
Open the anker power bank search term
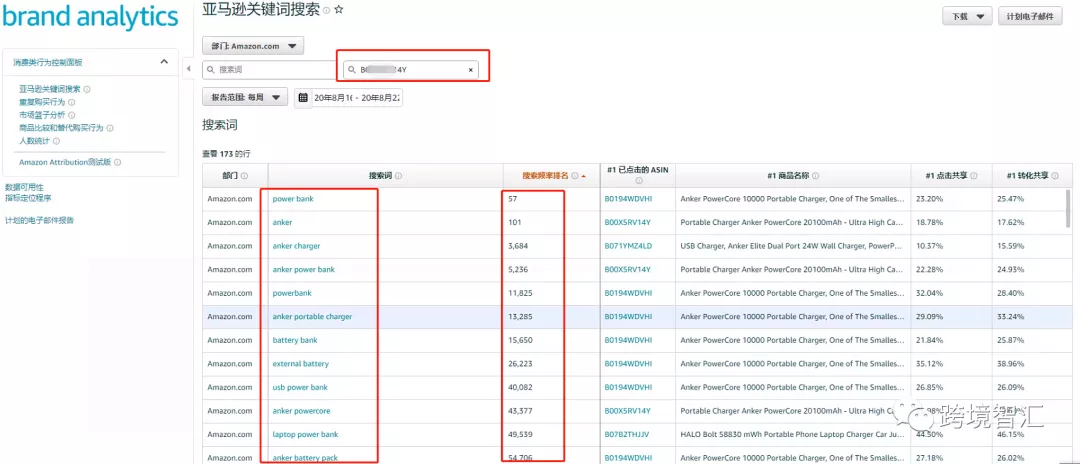click(x=304, y=269)
